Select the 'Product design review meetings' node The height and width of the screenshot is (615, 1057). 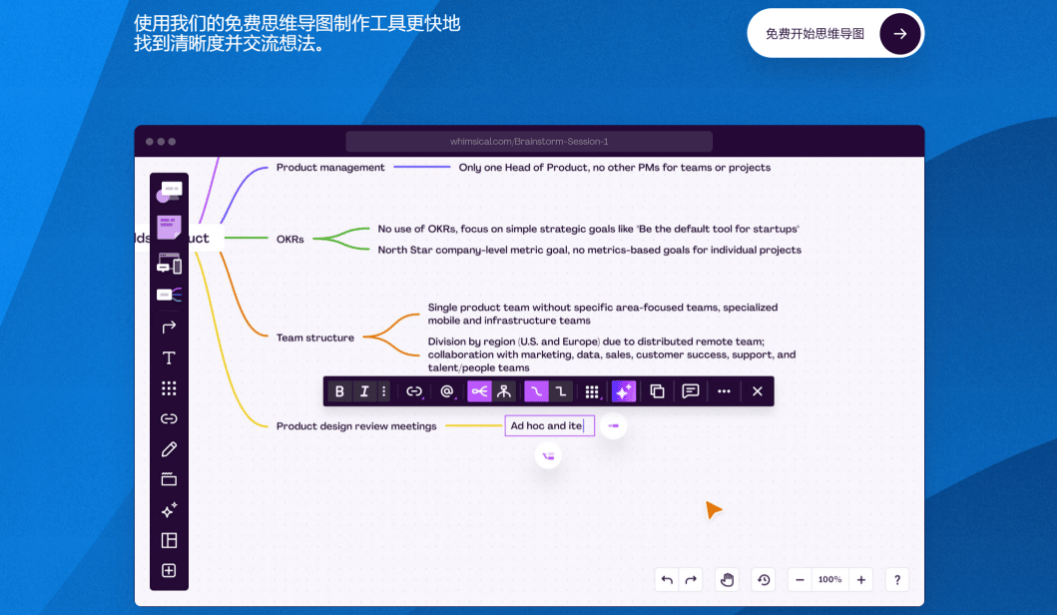[356, 426]
